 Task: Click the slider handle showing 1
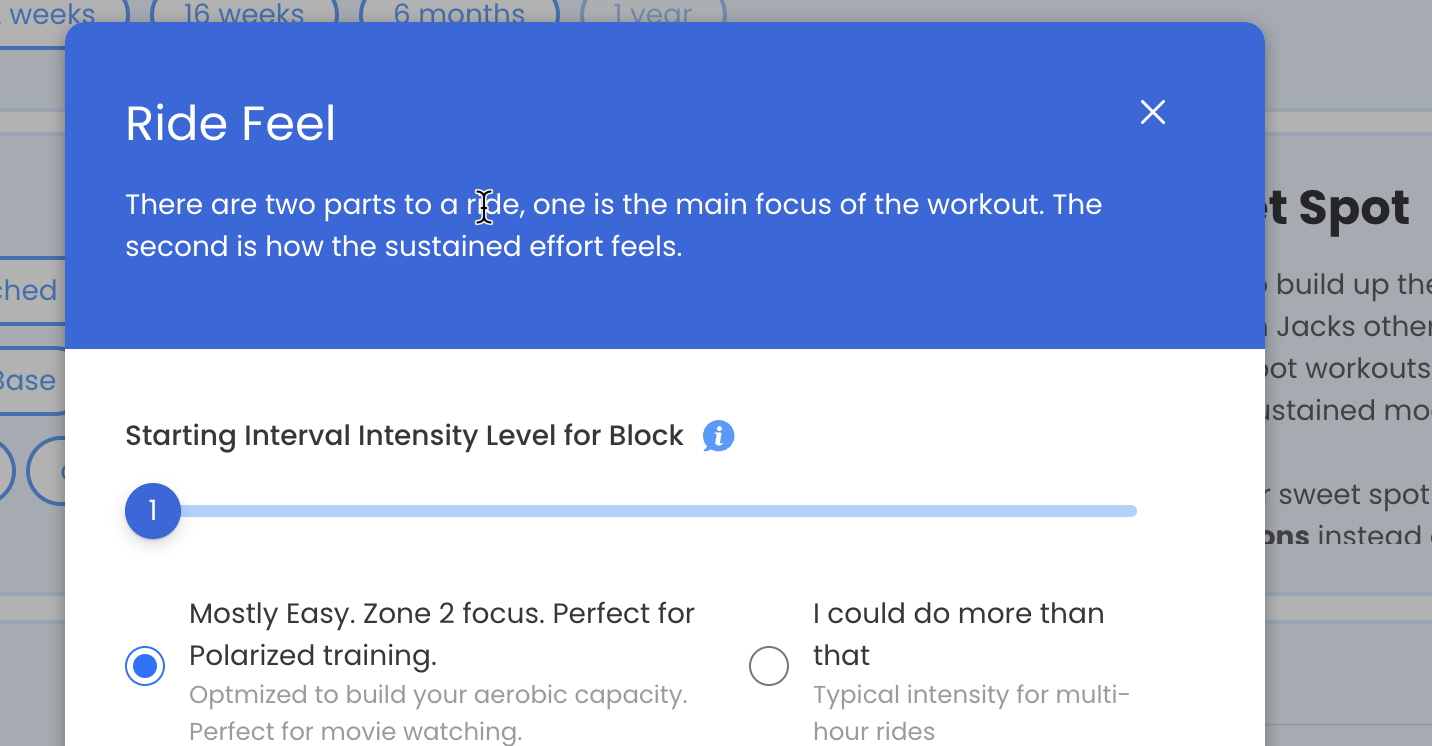tap(153, 511)
